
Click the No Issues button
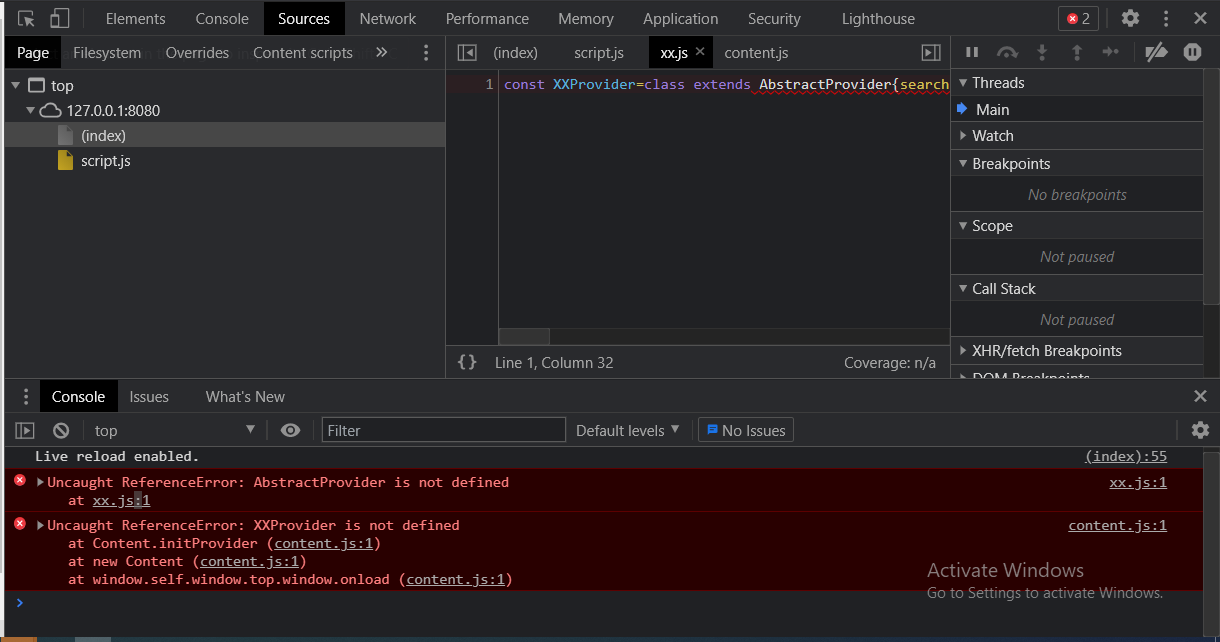click(746, 430)
